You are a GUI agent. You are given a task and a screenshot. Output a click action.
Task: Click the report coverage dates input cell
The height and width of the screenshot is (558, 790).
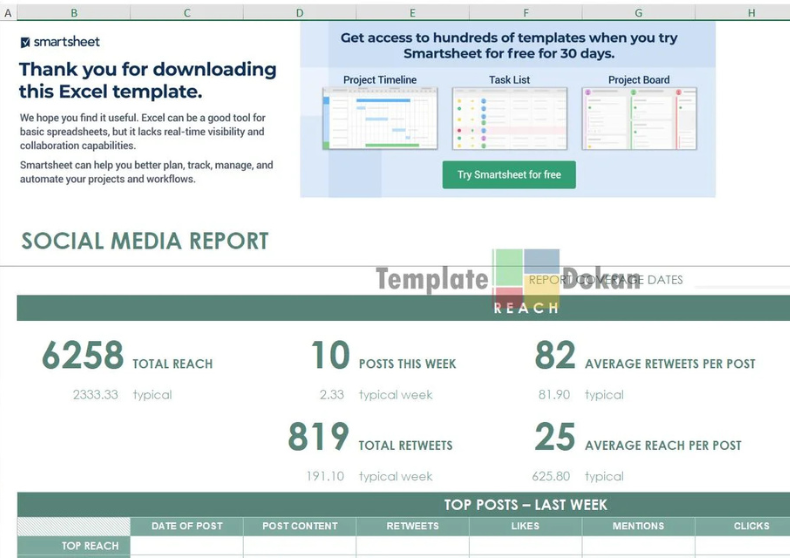tap(743, 278)
